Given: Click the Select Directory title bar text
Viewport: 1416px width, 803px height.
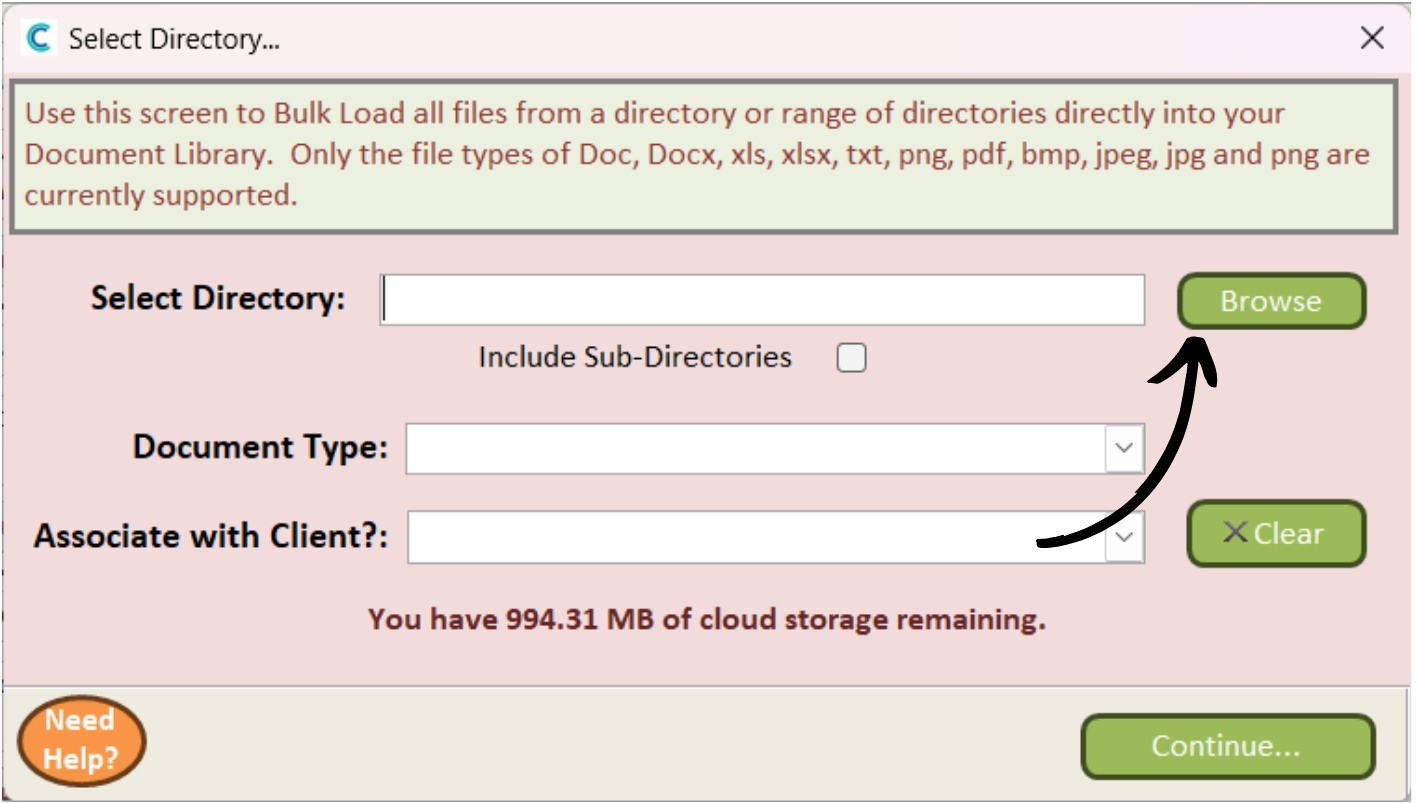Looking at the screenshot, I should [x=174, y=40].
